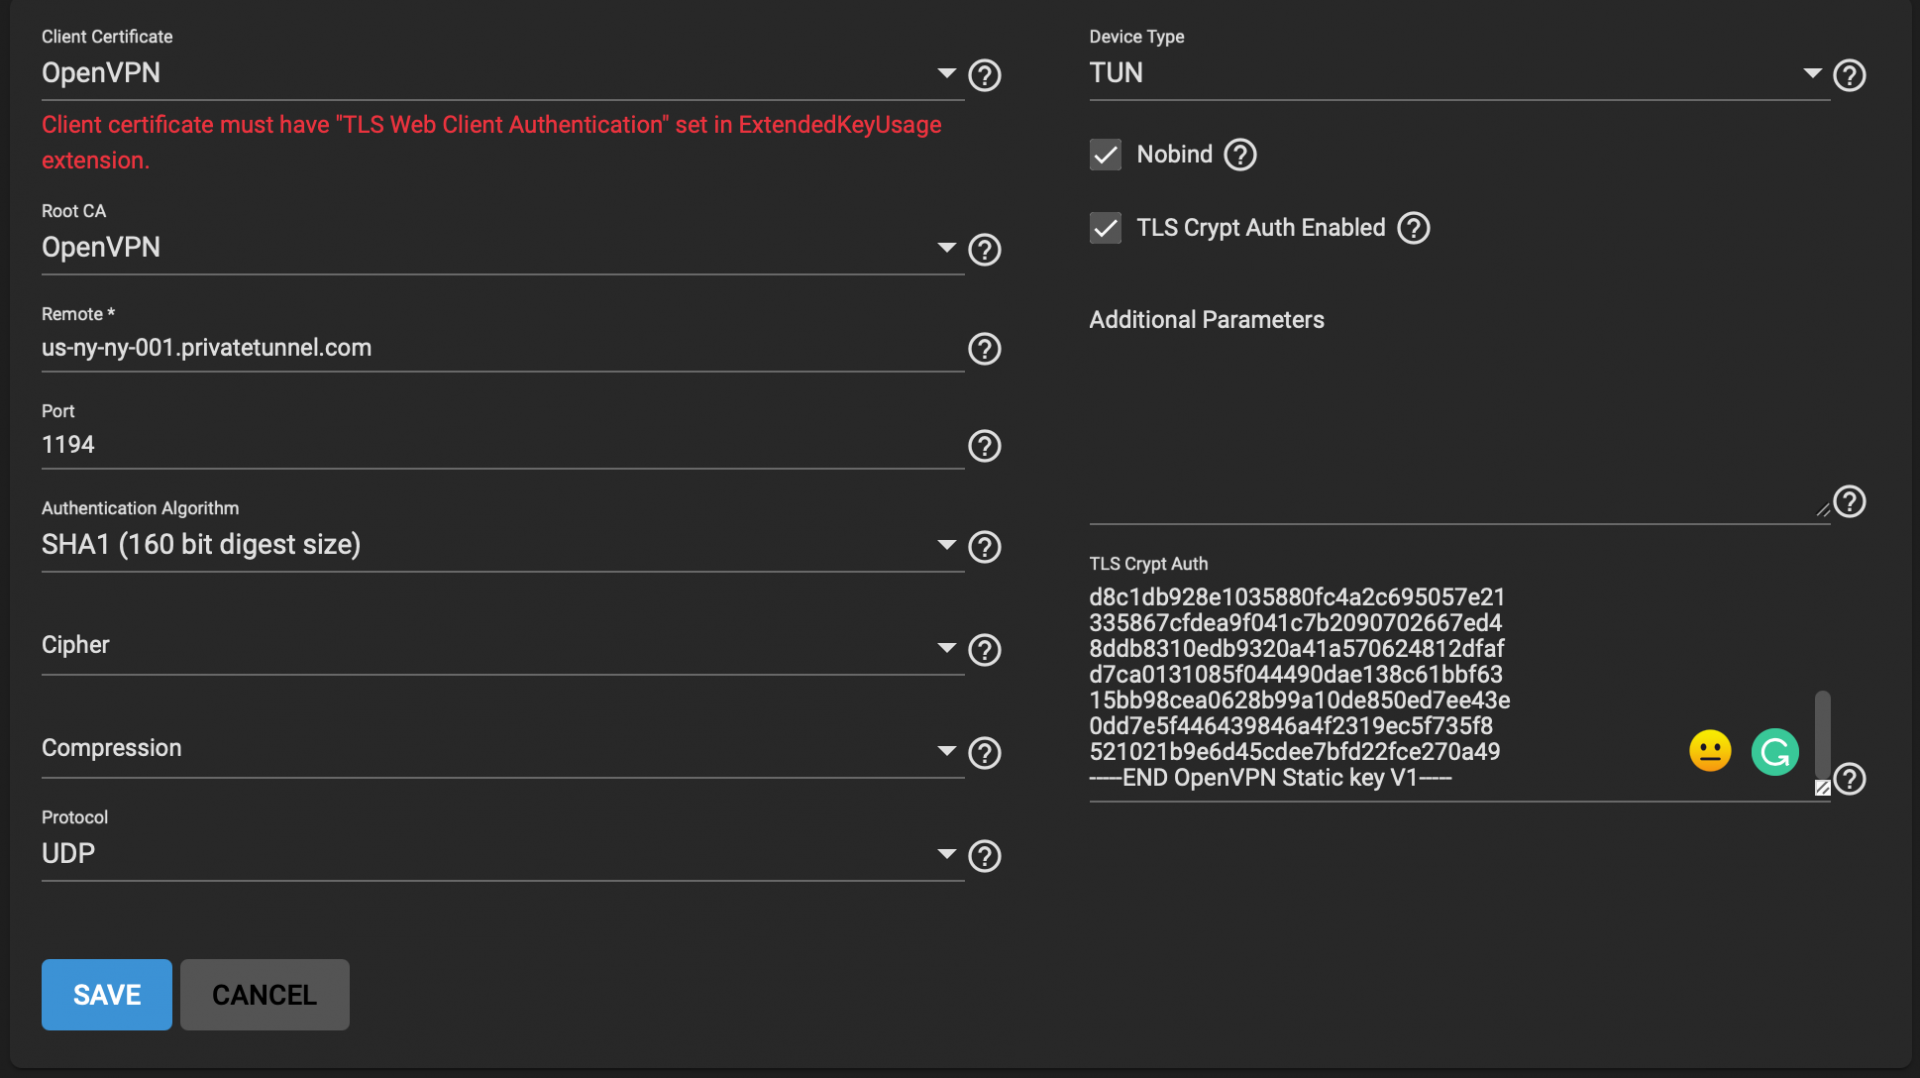Click the yellow emoji face icon
The image size is (1920, 1078).
click(1710, 751)
